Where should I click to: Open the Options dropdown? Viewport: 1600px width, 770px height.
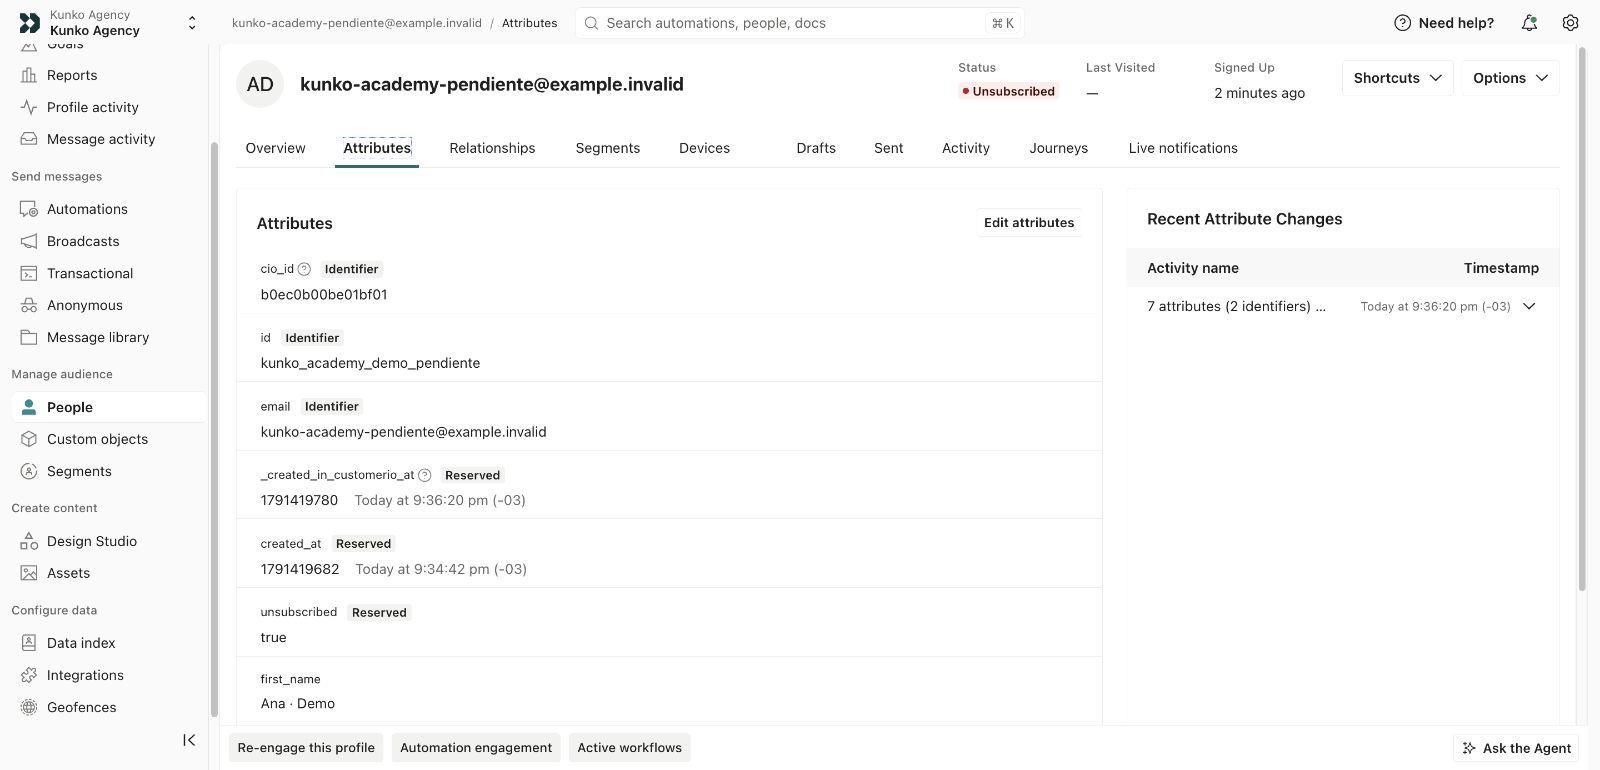(1510, 78)
